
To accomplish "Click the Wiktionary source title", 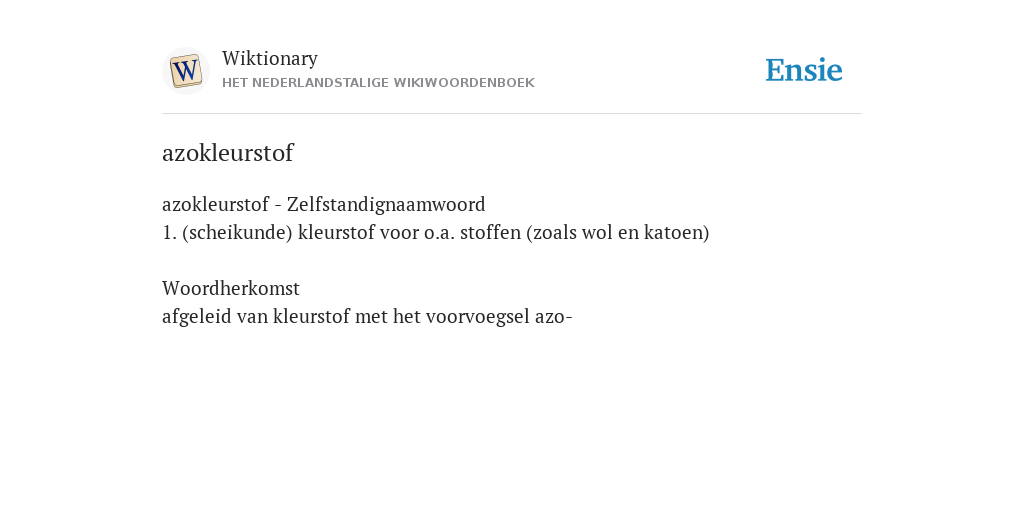I will point(270,59).
